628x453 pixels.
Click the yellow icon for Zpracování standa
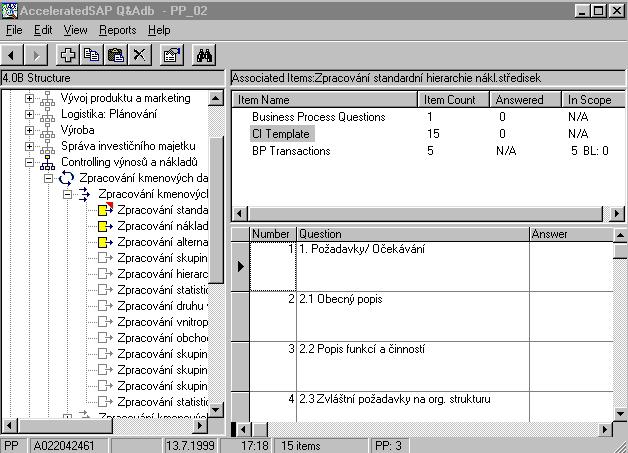pos(106,210)
